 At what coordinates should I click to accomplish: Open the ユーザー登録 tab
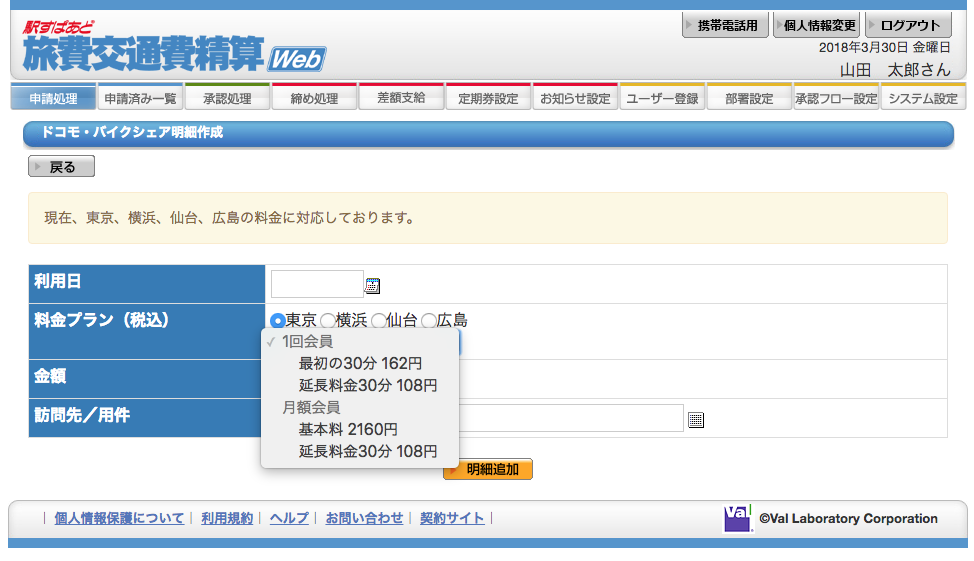click(662, 98)
